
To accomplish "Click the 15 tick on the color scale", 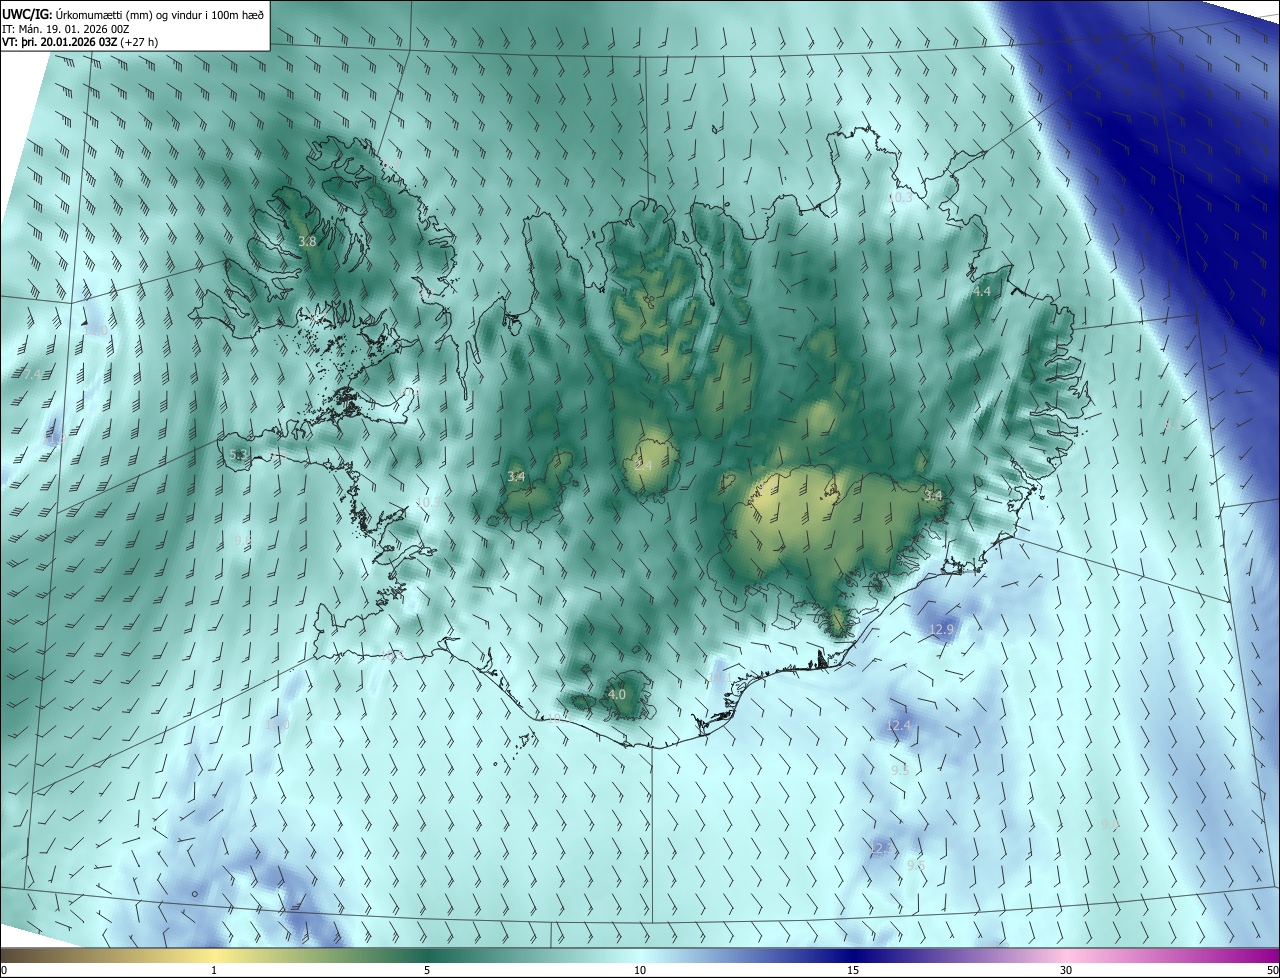I will point(853,971).
